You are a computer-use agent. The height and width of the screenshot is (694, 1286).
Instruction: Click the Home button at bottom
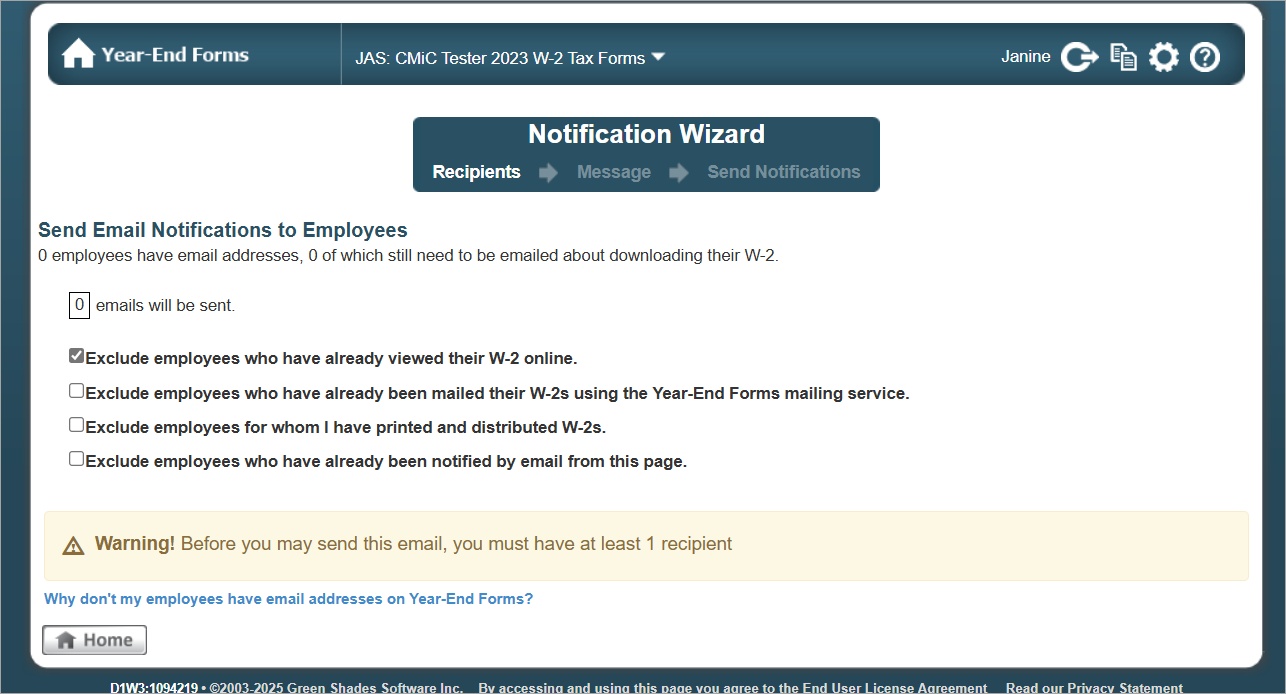click(95, 640)
